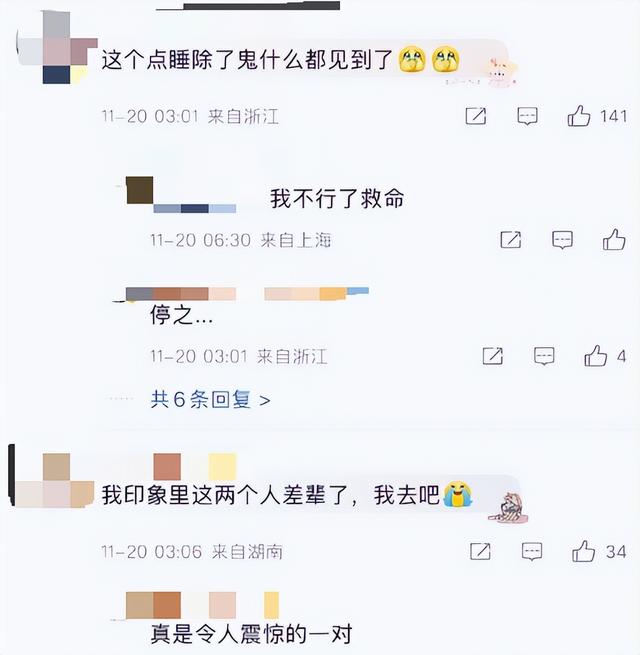The width and height of the screenshot is (640, 655).
Task: Like the Hunan comment with 34 likes
Action: 584,551
